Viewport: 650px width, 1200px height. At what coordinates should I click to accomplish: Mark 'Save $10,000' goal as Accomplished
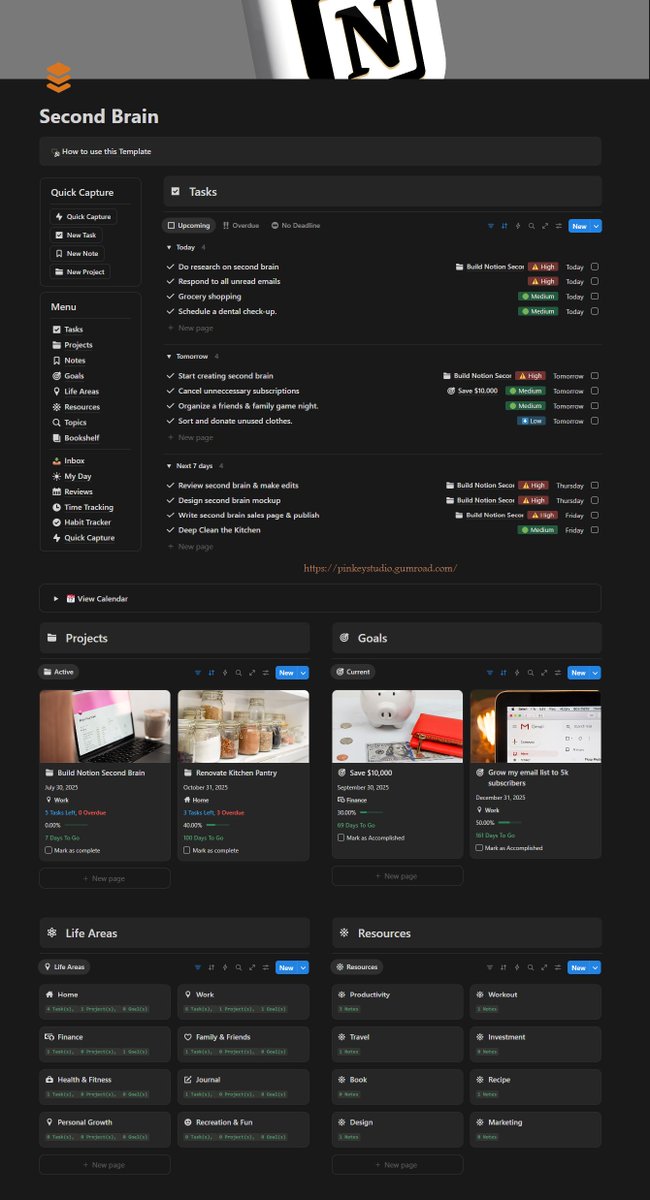coord(341,838)
